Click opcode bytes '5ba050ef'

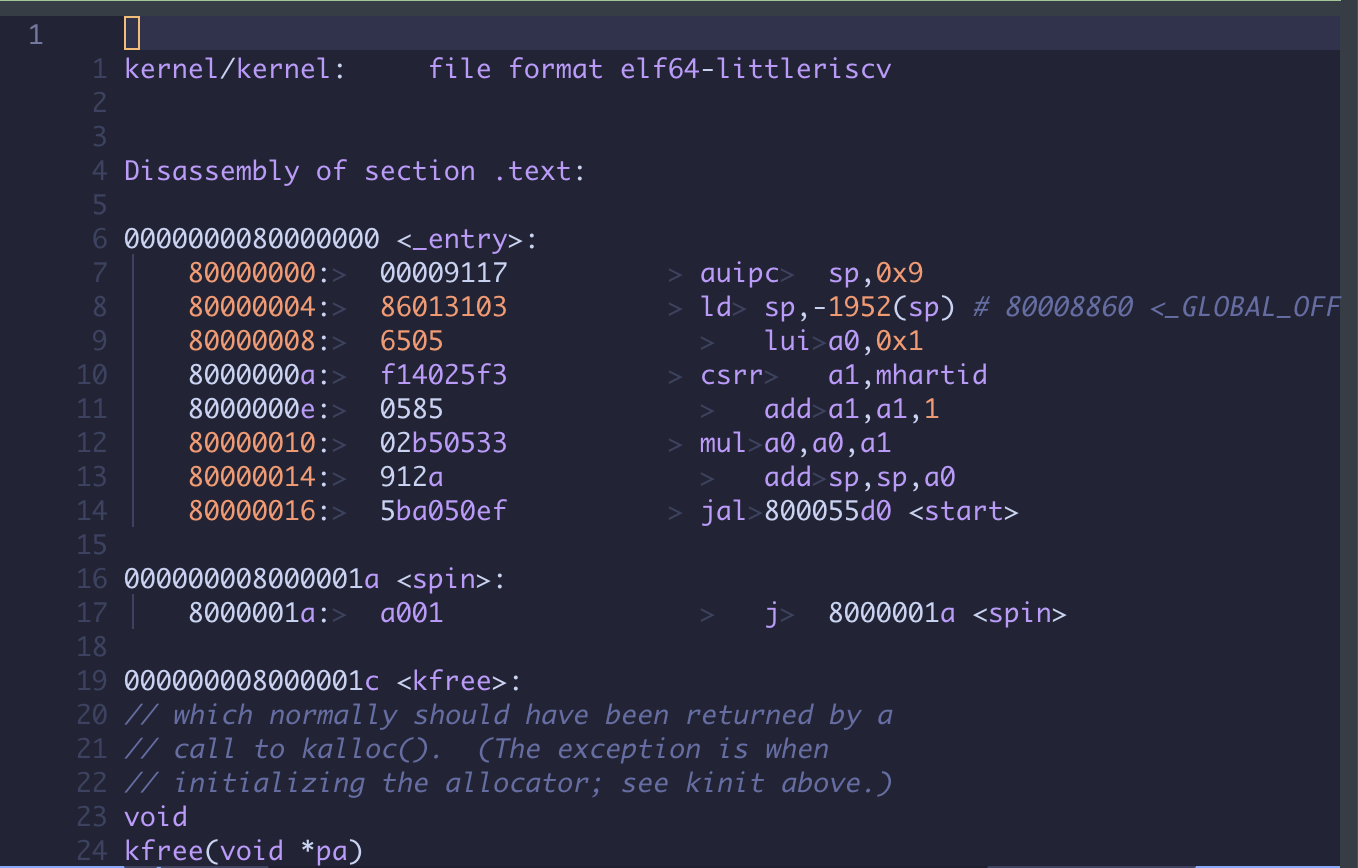pos(444,511)
